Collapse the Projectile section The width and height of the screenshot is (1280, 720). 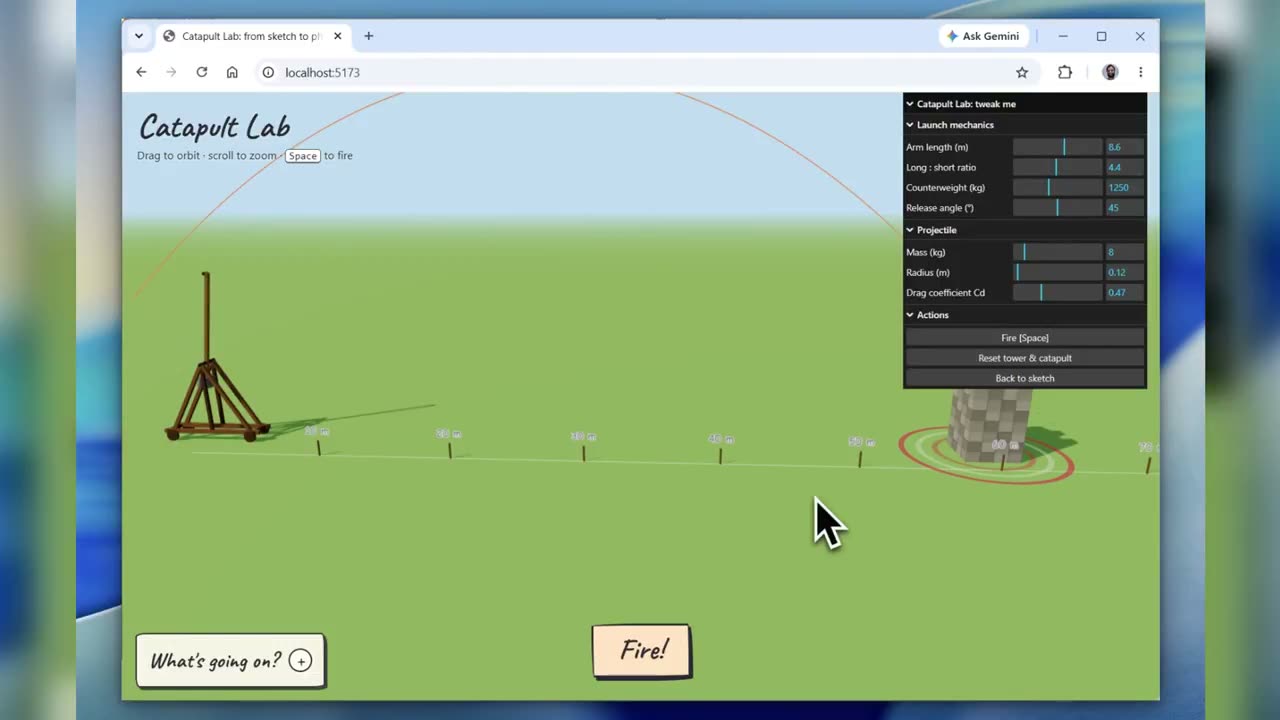[1025, 230]
